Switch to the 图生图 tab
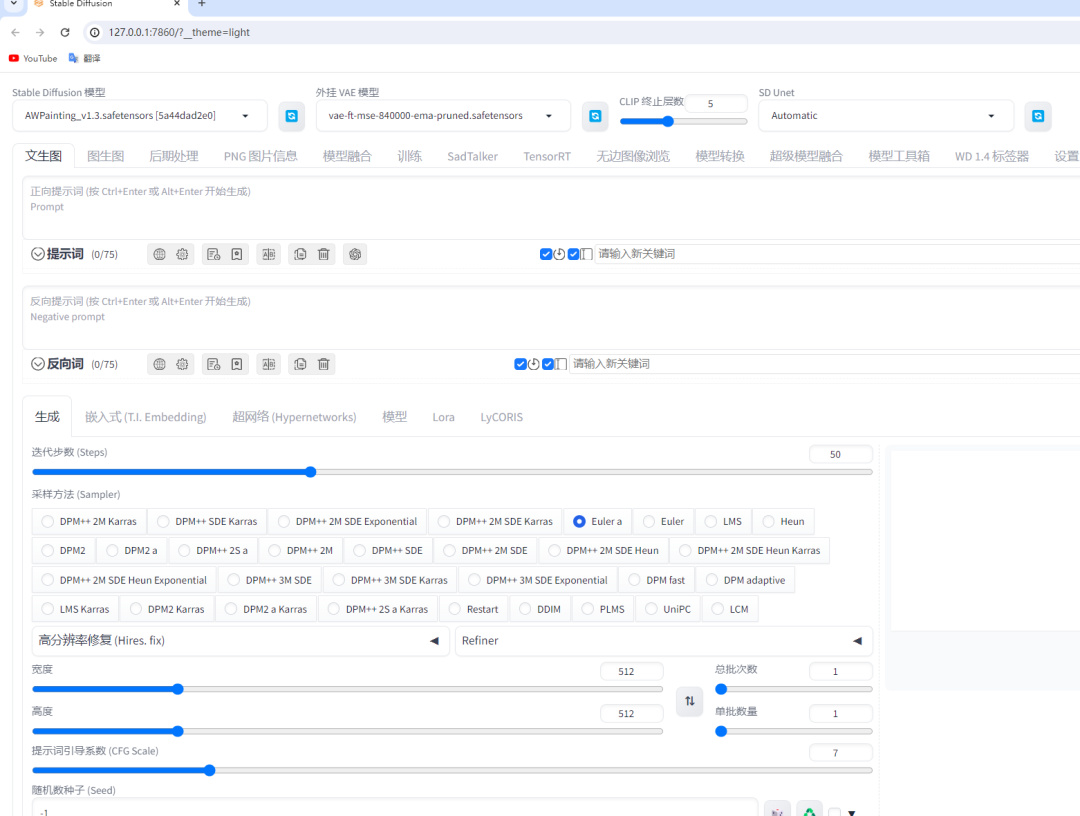Viewport: 1080px width, 816px height. [x=105, y=156]
